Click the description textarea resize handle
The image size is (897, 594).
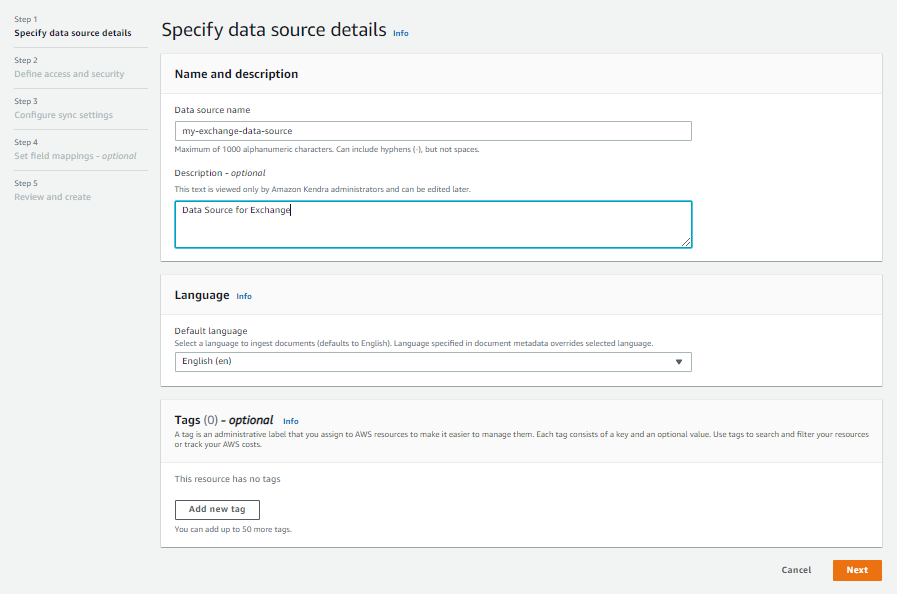tap(687, 242)
